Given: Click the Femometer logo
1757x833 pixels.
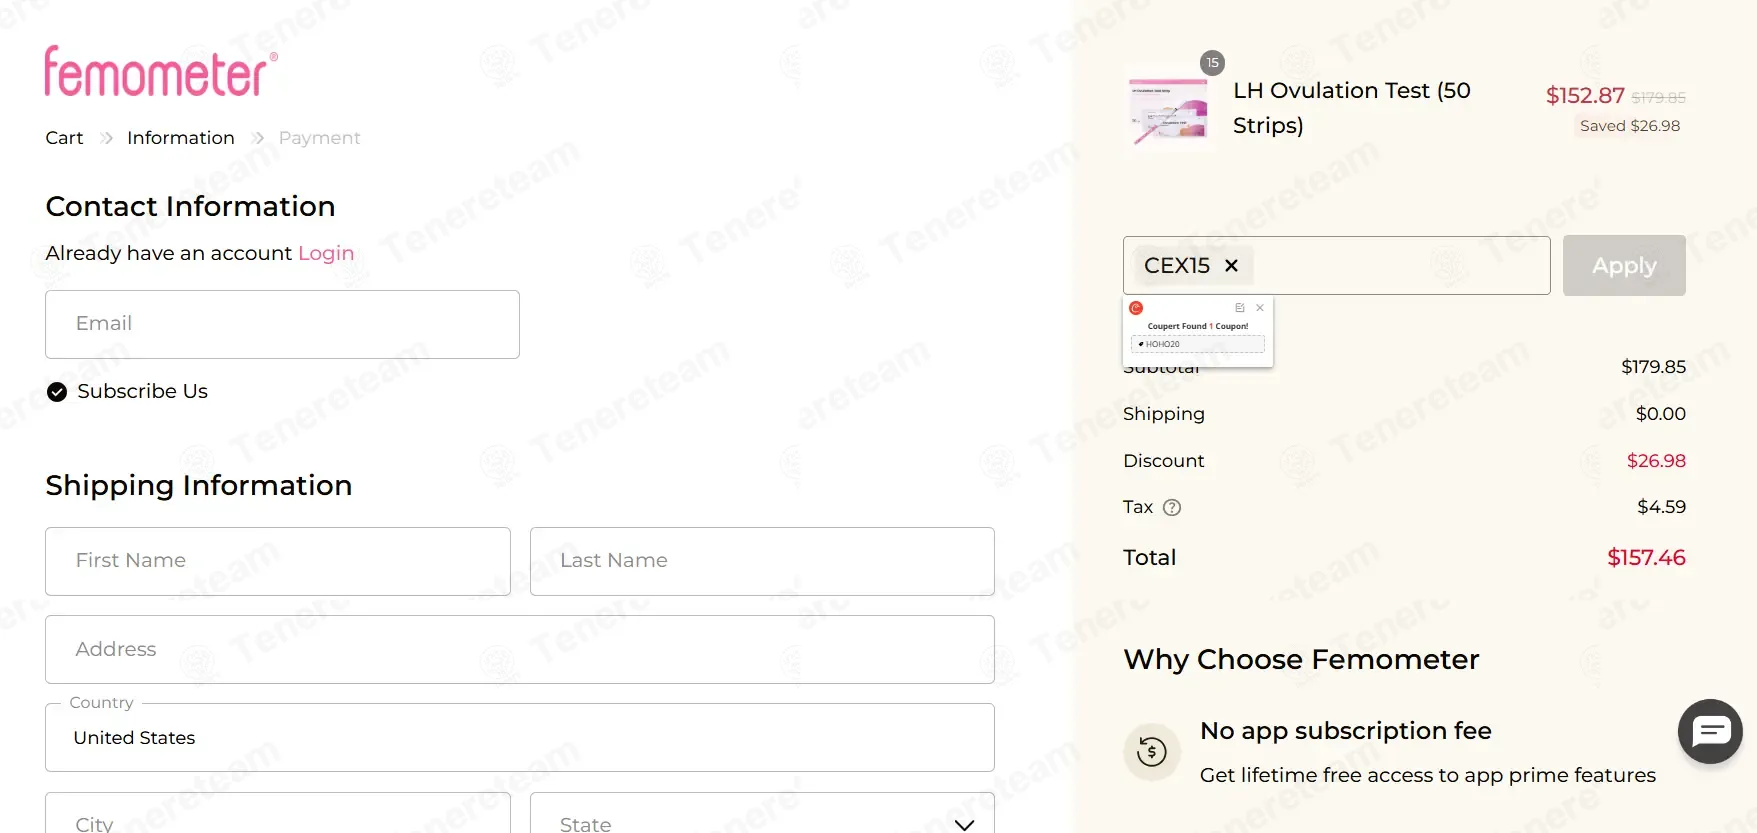Looking at the screenshot, I should 161,71.
